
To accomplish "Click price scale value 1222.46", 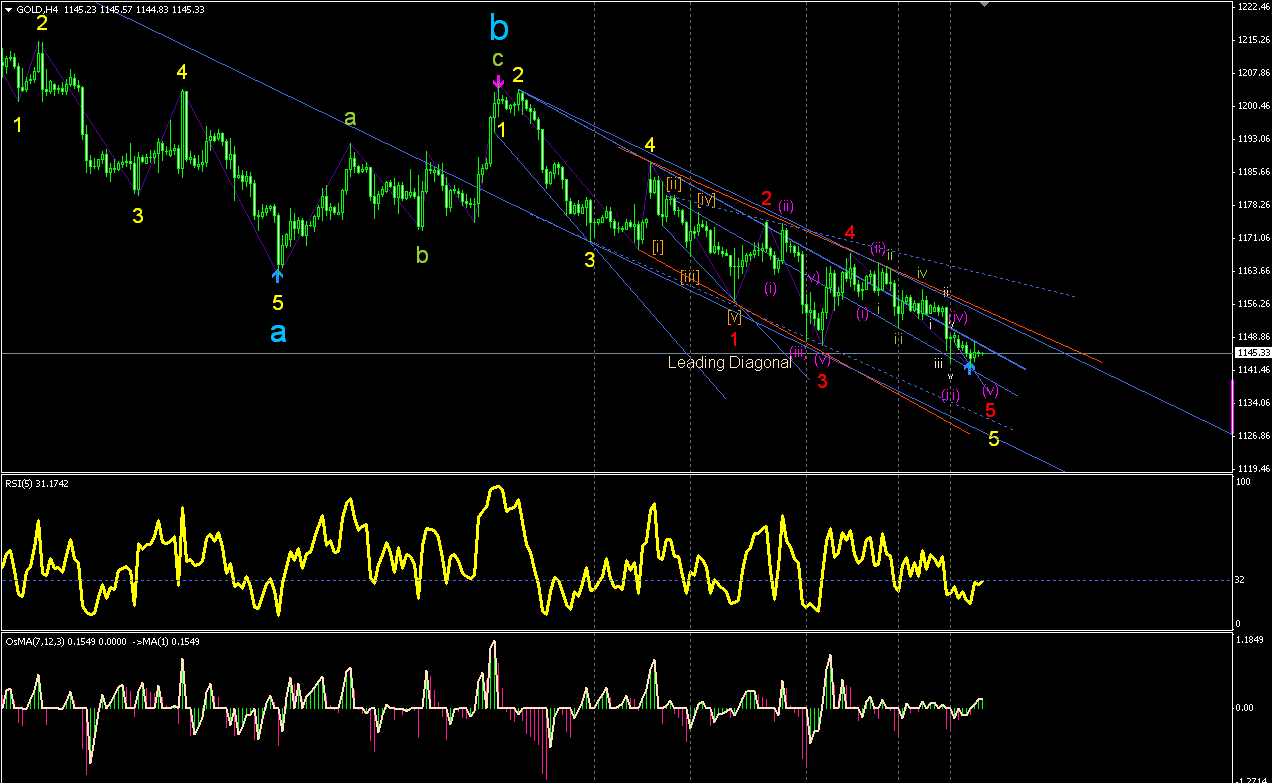I will point(1253,6).
